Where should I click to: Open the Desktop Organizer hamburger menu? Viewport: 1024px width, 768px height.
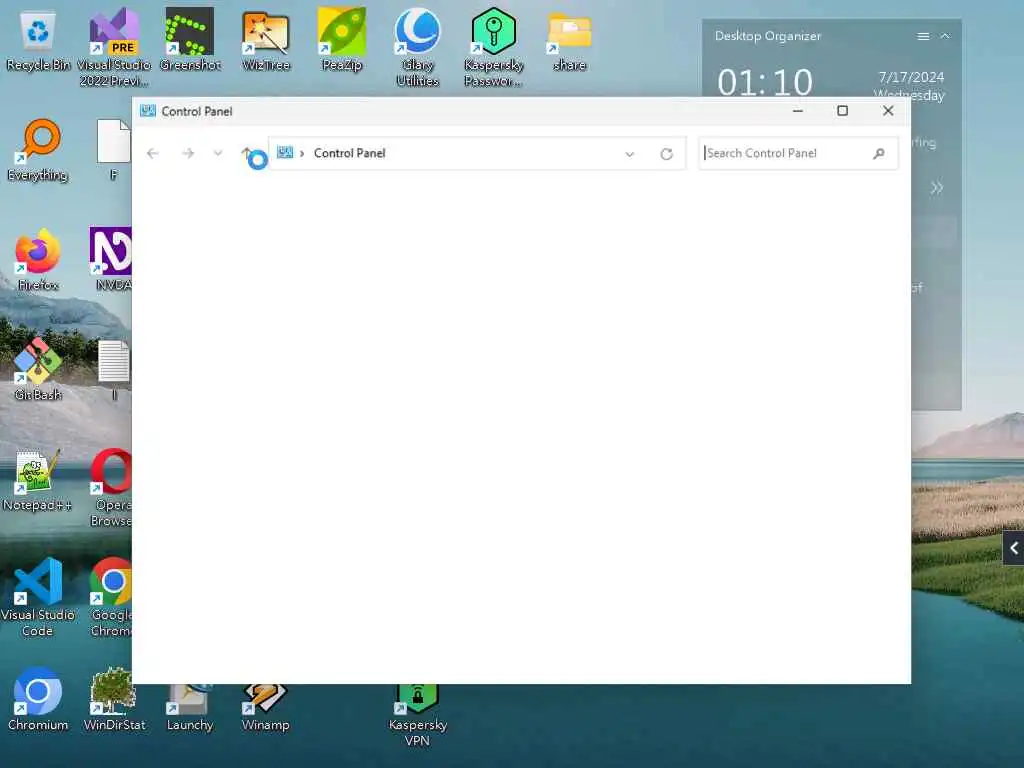tap(923, 37)
